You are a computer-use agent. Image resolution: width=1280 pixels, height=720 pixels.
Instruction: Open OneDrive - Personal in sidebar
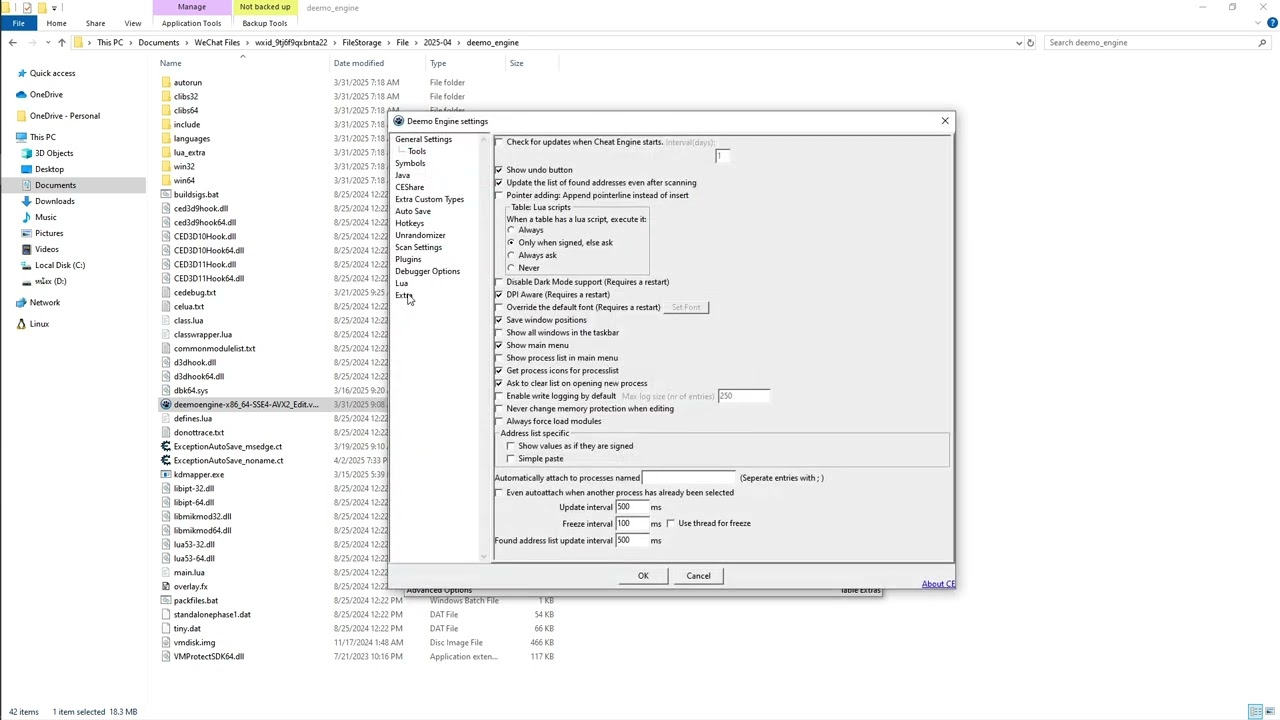[x=65, y=115]
